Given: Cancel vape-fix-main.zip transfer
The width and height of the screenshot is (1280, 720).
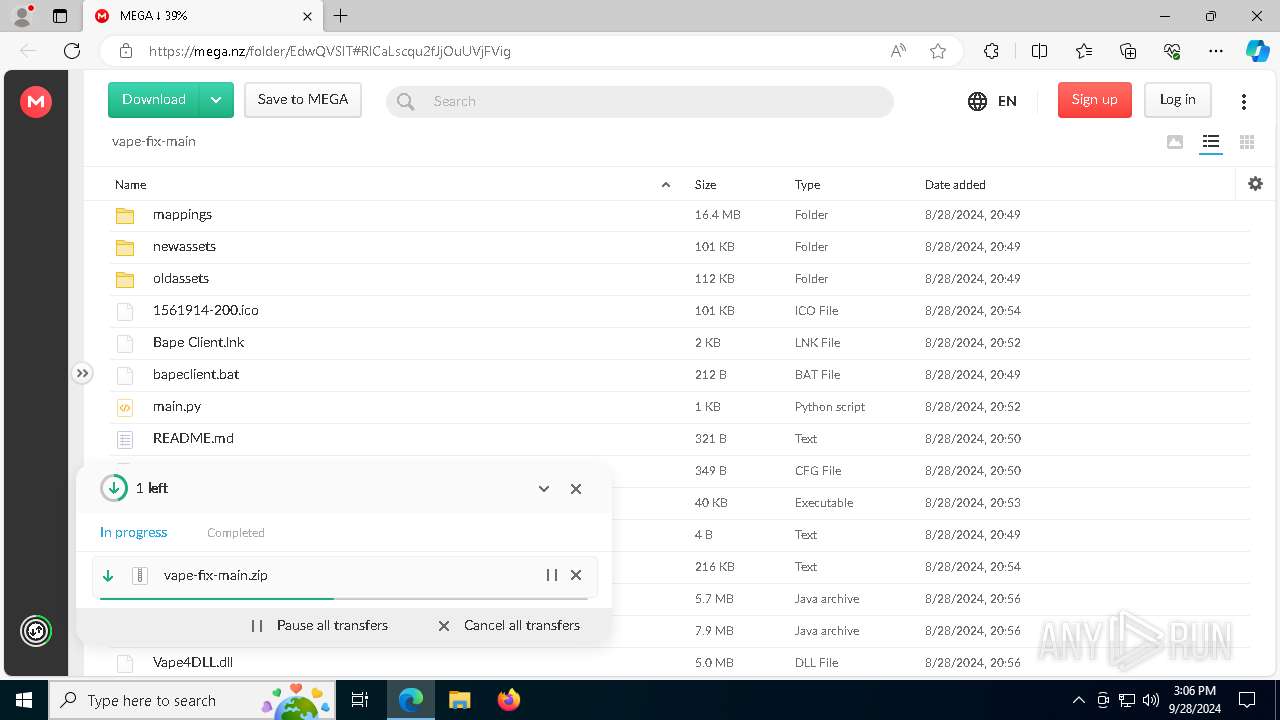Looking at the screenshot, I should click(x=576, y=575).
